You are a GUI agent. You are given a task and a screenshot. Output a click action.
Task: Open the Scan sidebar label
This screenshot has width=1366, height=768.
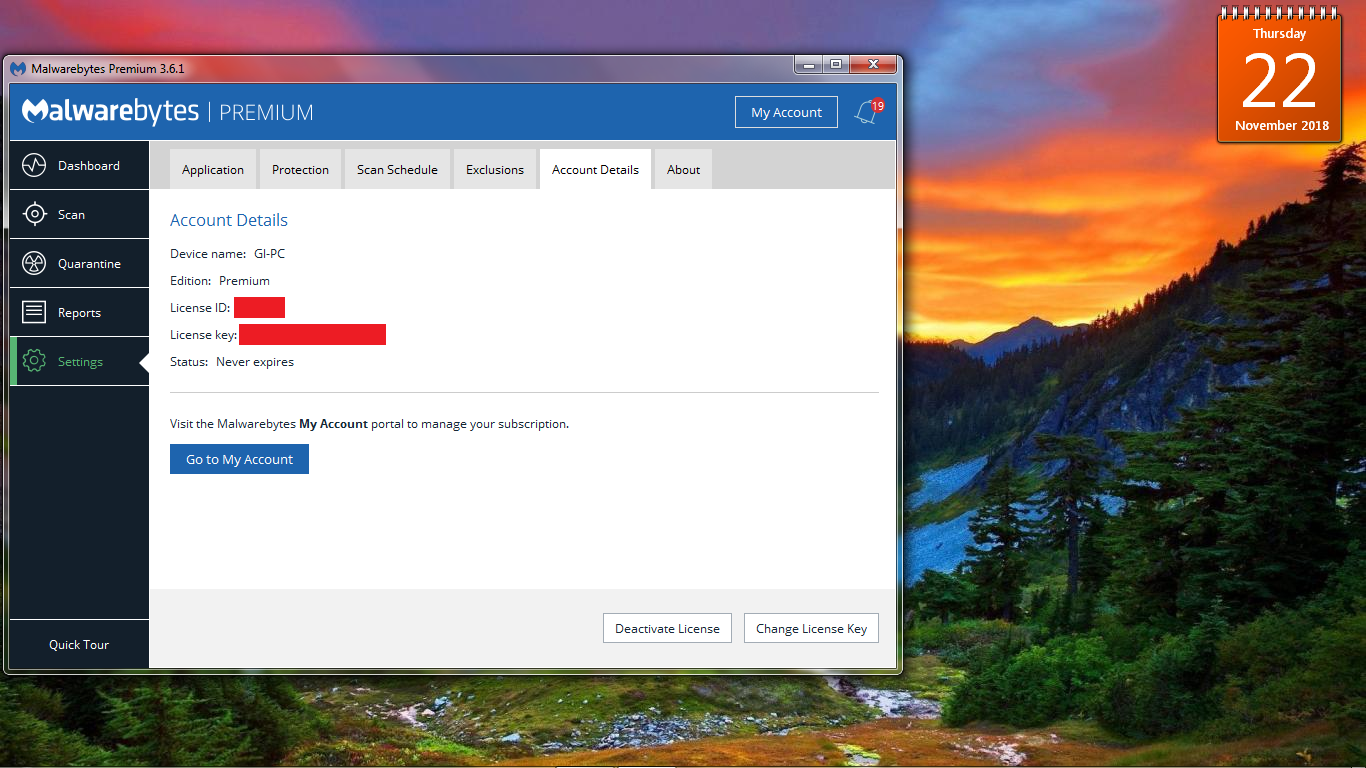pos(71,215)
